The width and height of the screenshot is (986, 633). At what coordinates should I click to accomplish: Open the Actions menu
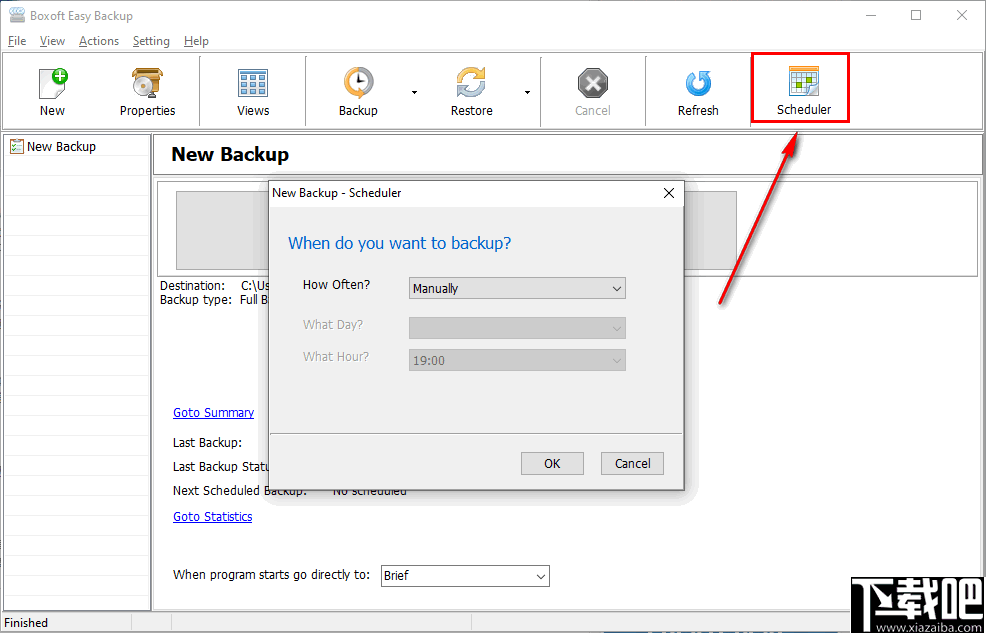(x=98, y=41)
